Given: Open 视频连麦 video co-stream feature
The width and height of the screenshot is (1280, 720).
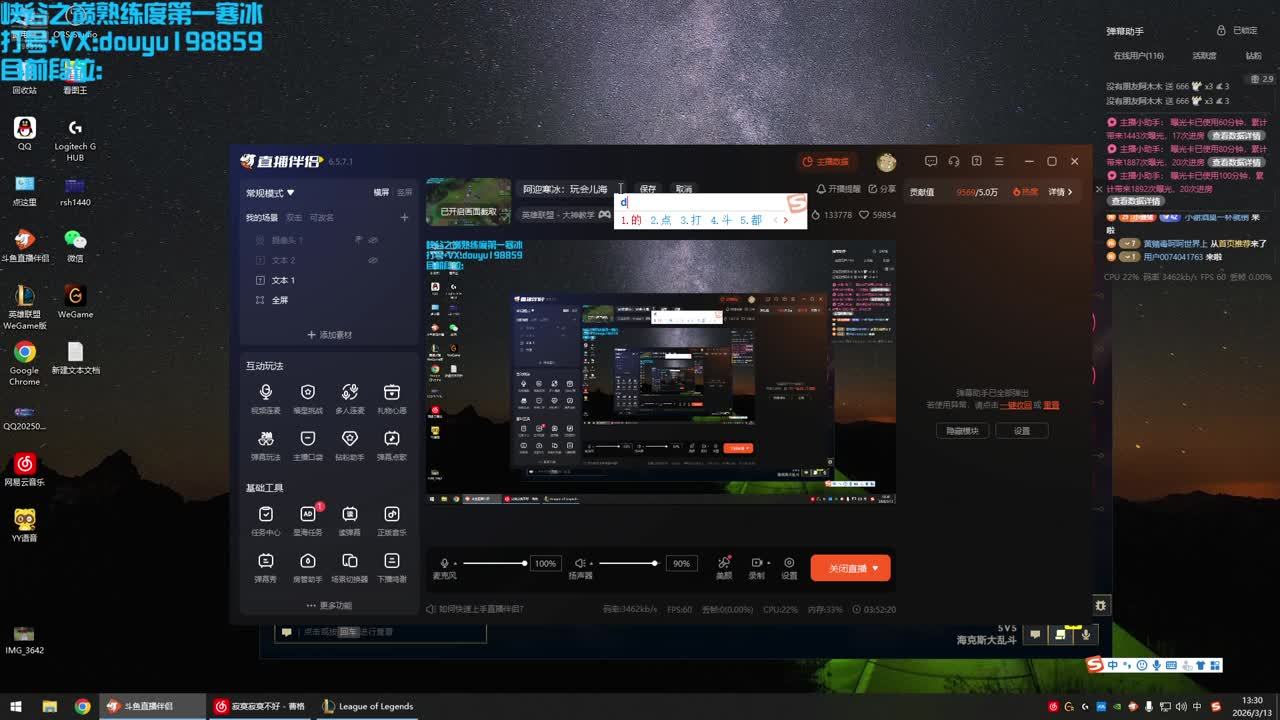Looking at the screenshot, I should pyautogui.click(x=265, y=397).
